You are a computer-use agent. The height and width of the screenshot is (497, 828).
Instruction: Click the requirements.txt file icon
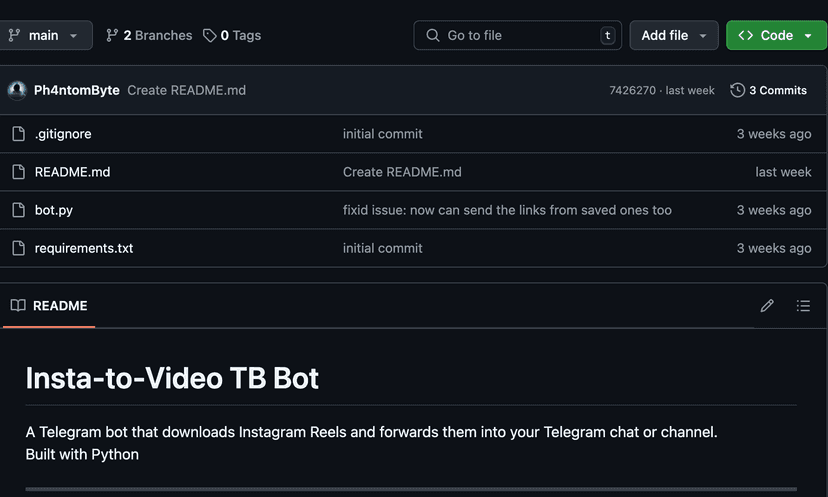tap(18, 248)
